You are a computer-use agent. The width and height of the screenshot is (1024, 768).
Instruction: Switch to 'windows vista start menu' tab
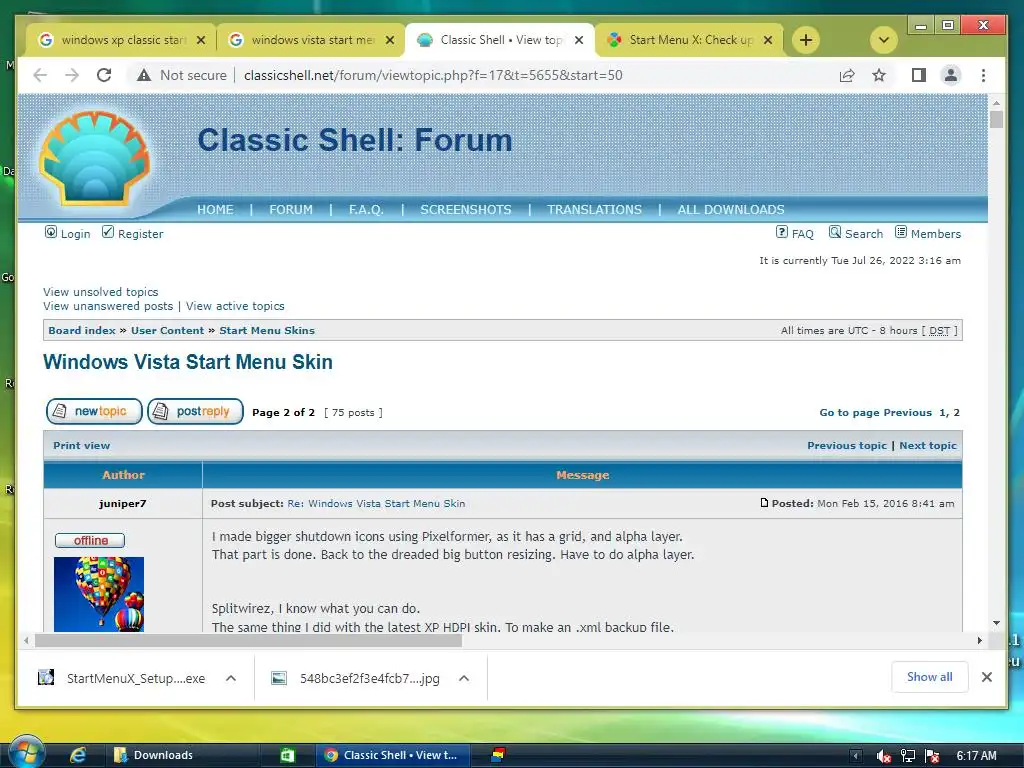click(311, 40)
